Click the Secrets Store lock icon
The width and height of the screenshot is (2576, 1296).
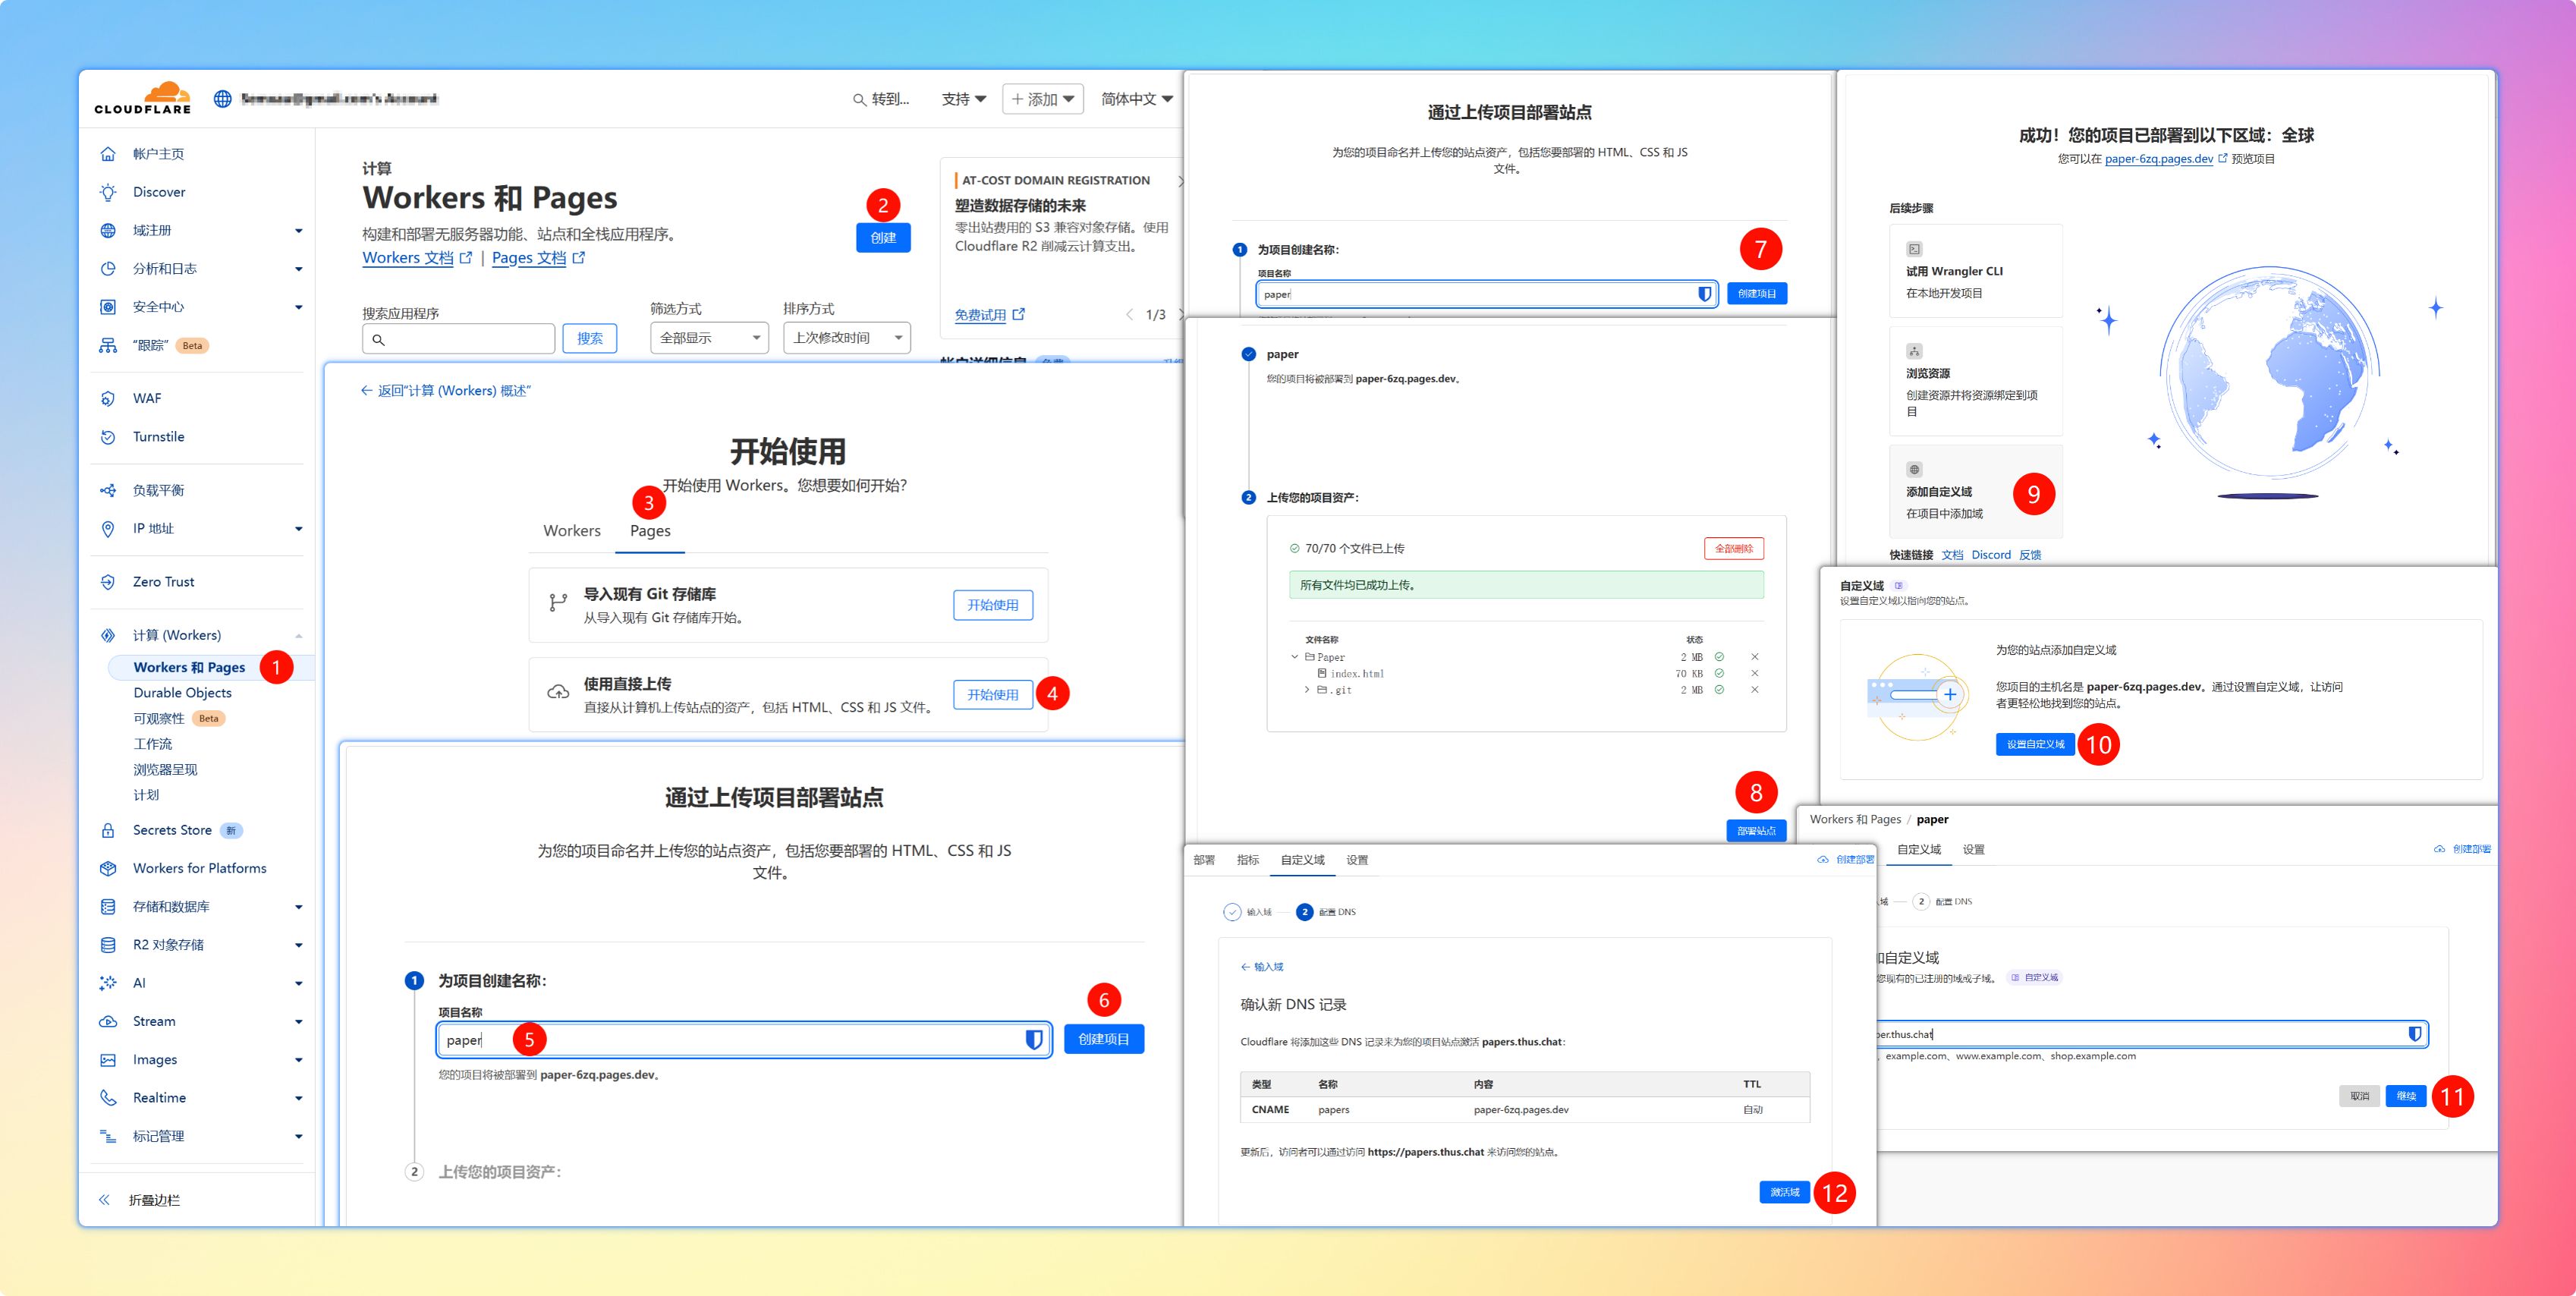point(108,830)
